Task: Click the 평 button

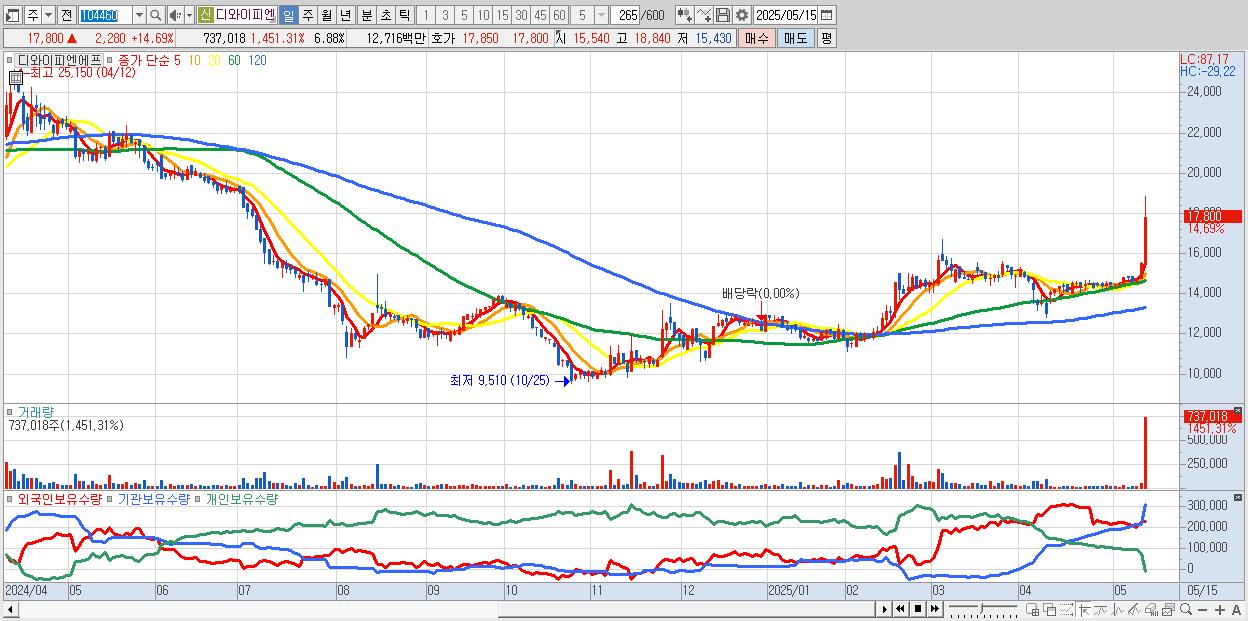Action: (x=826, y=38)
